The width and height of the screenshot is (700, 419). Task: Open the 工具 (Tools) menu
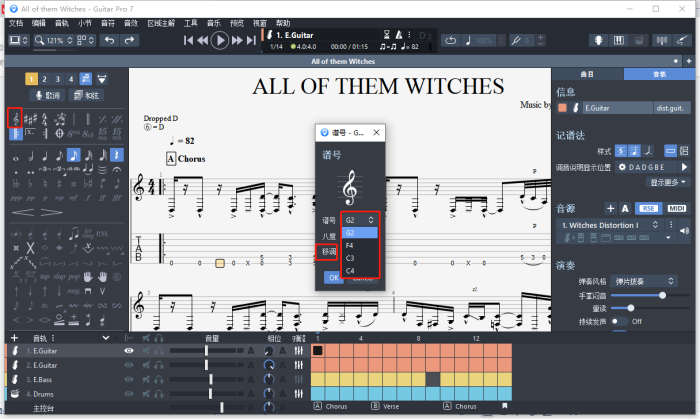[x=191, y=22]
